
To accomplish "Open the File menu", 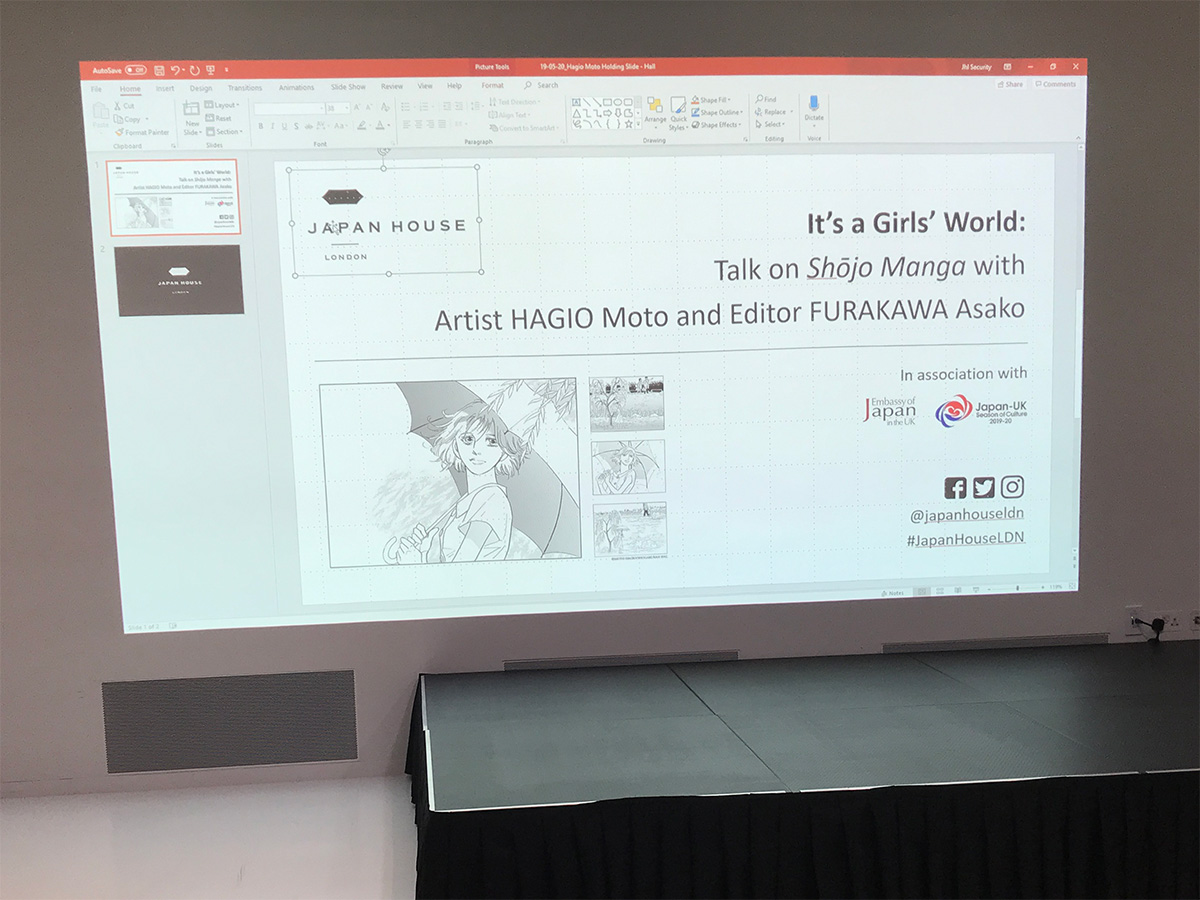I will (x=97, y=89).
